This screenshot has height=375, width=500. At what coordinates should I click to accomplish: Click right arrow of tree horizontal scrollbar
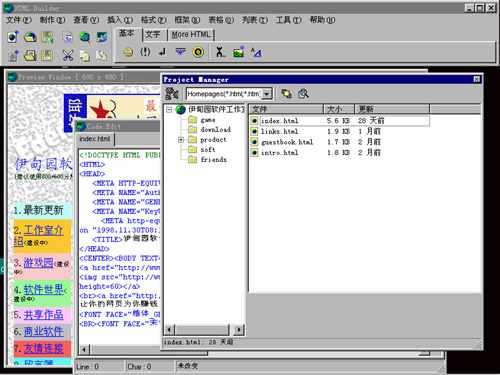[x=239, y=330]
